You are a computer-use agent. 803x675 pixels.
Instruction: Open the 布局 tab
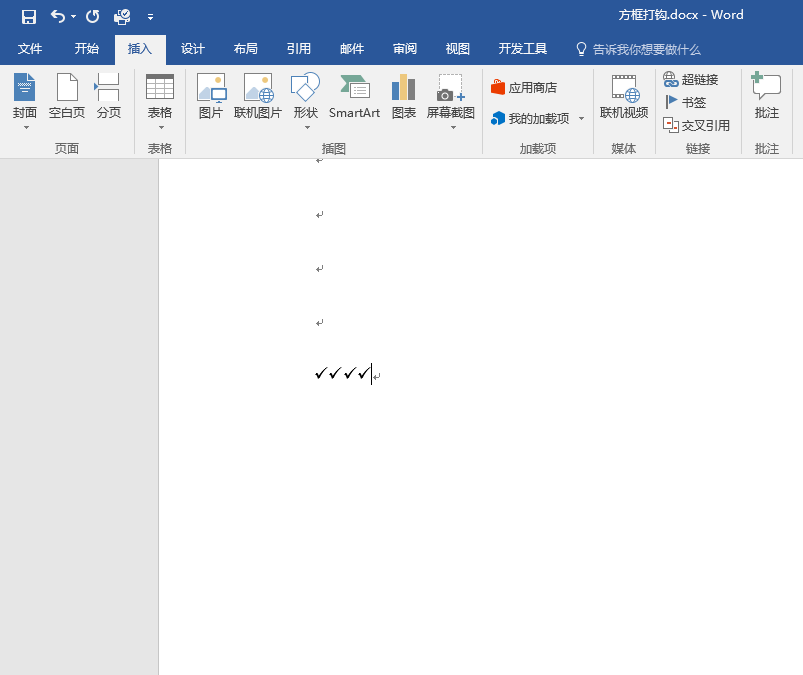point(246,49)
